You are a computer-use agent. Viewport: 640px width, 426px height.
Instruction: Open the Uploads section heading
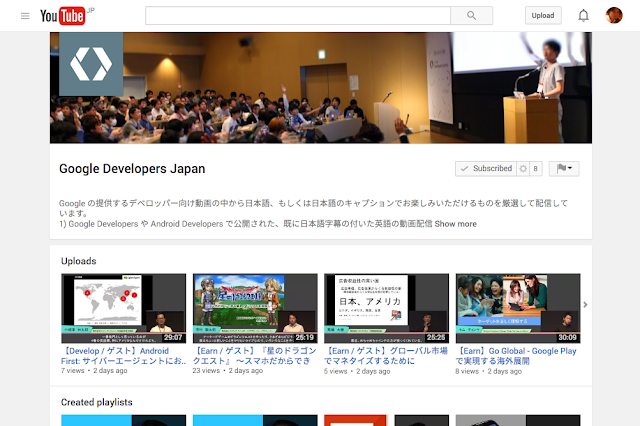click(78, 261)
